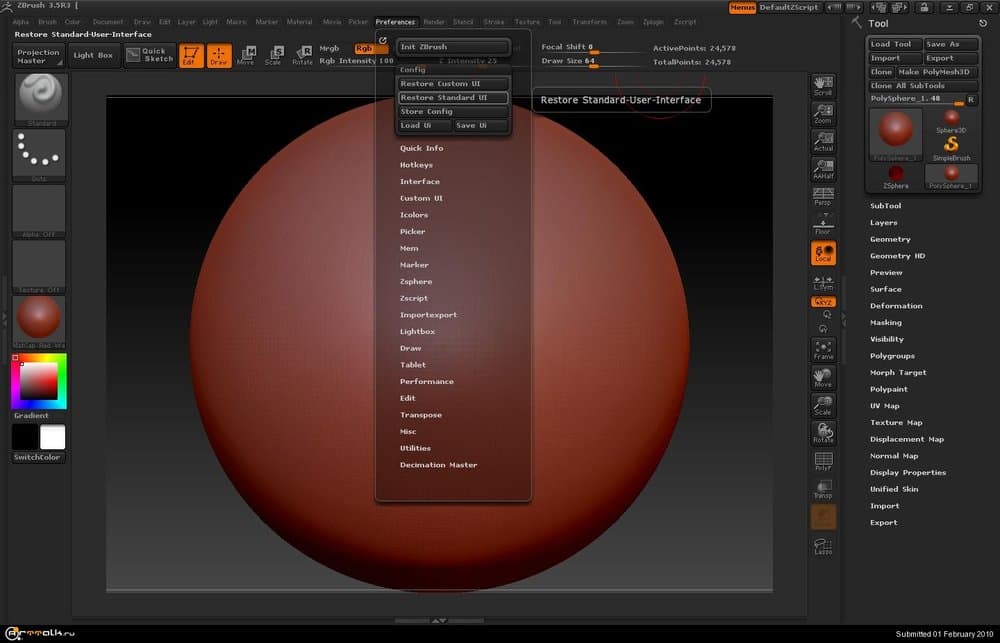Click the Scale icon in right shelf
The width and height of the screenshot is (1000, 643).
pos(823,405)
